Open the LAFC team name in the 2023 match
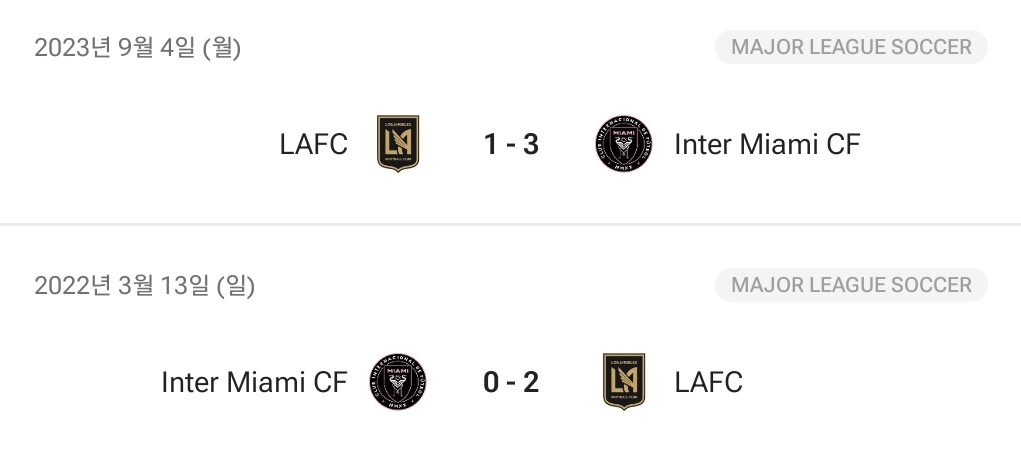The image size is (1021, 451). pyautogui.click(x=313, y=145)
